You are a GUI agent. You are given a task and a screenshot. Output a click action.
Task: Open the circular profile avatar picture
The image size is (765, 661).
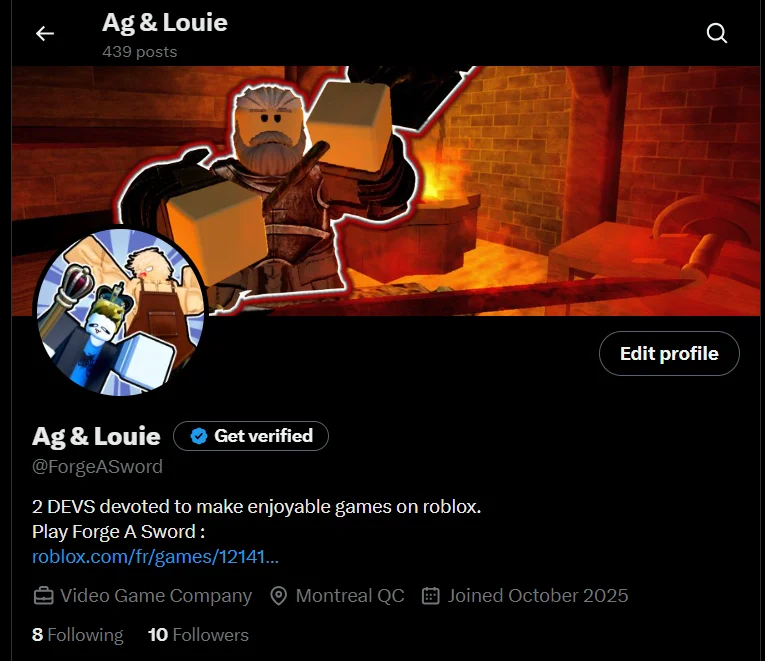(120, 312)
